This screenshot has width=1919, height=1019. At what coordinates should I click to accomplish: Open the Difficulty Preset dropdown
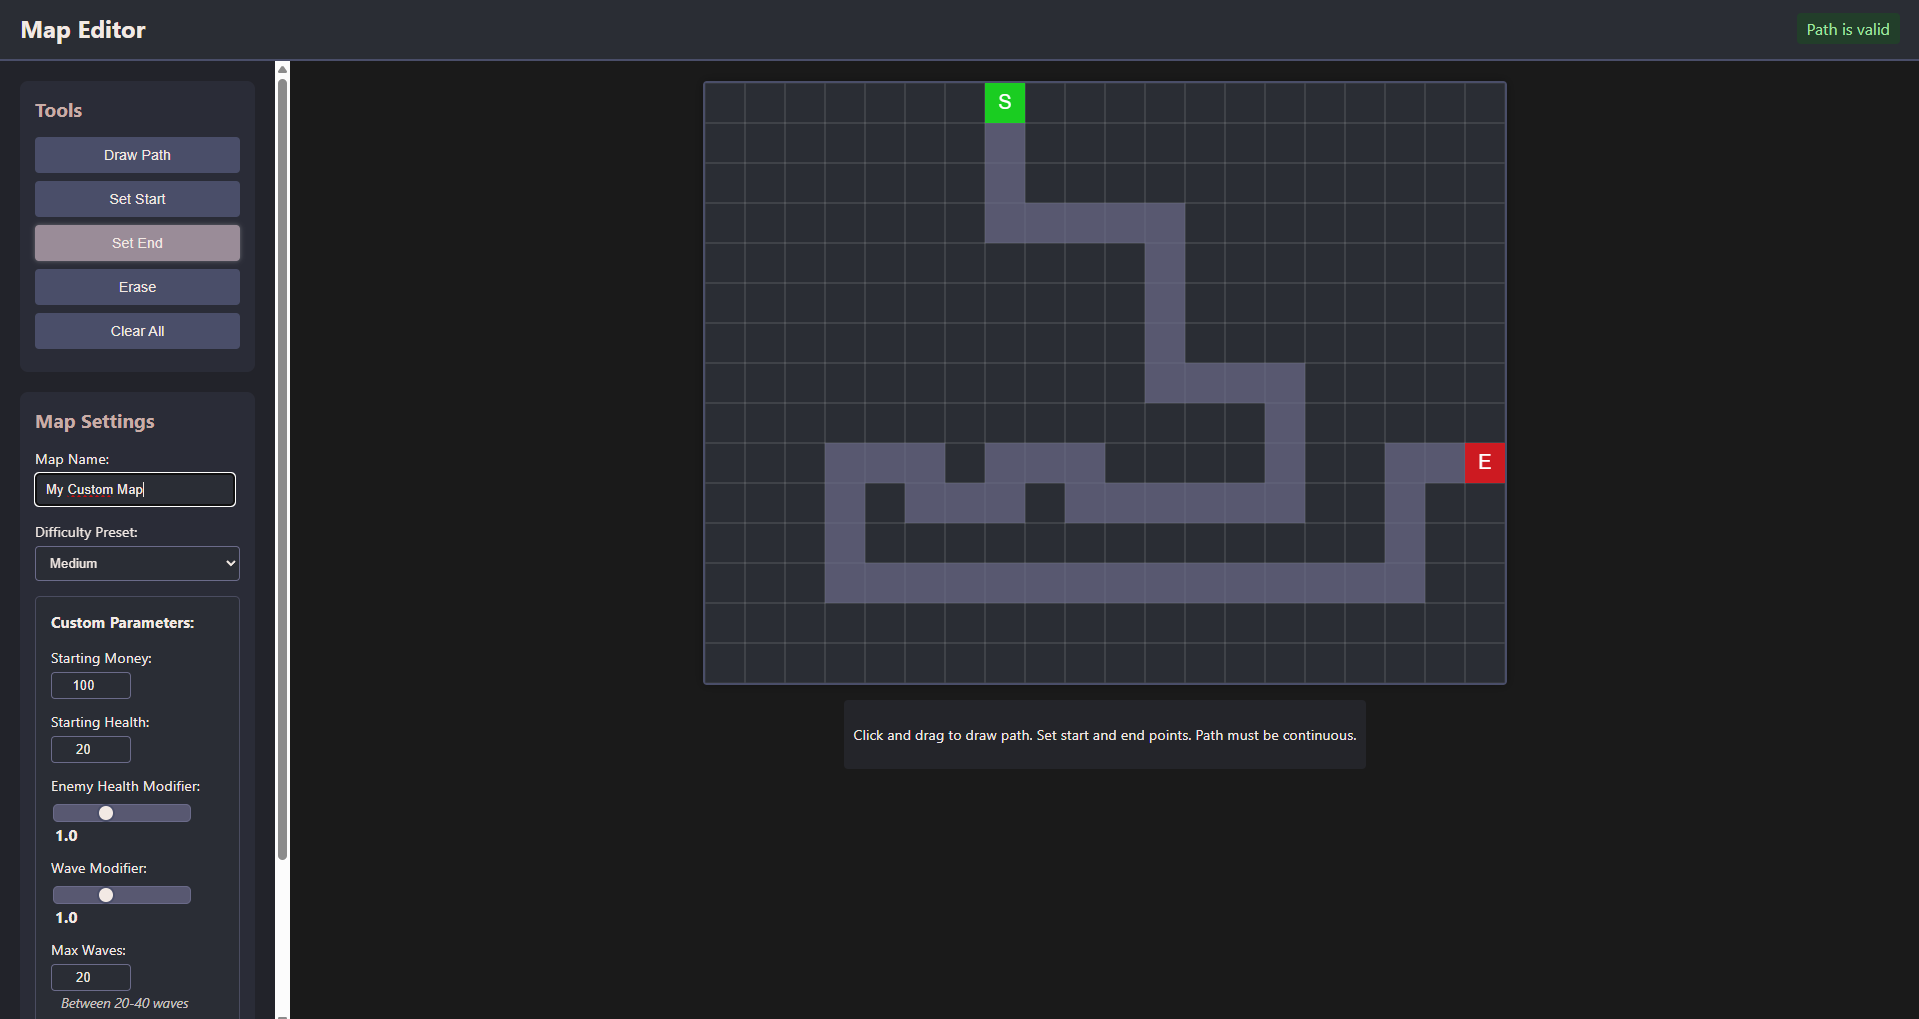tap(137, 563)
